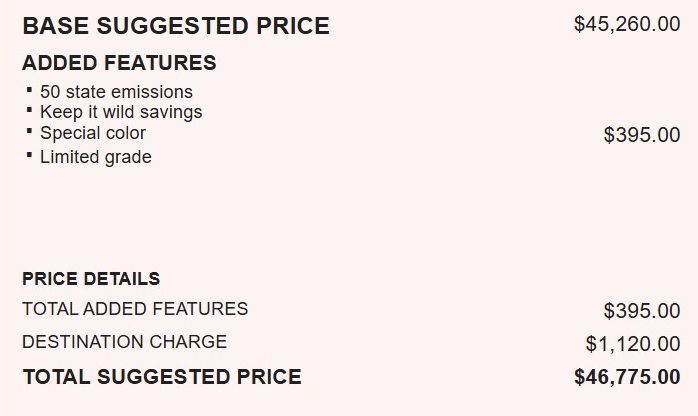698x416 pixels.
Task: Click the Added Features heading
Action: [x=119, y=63]
